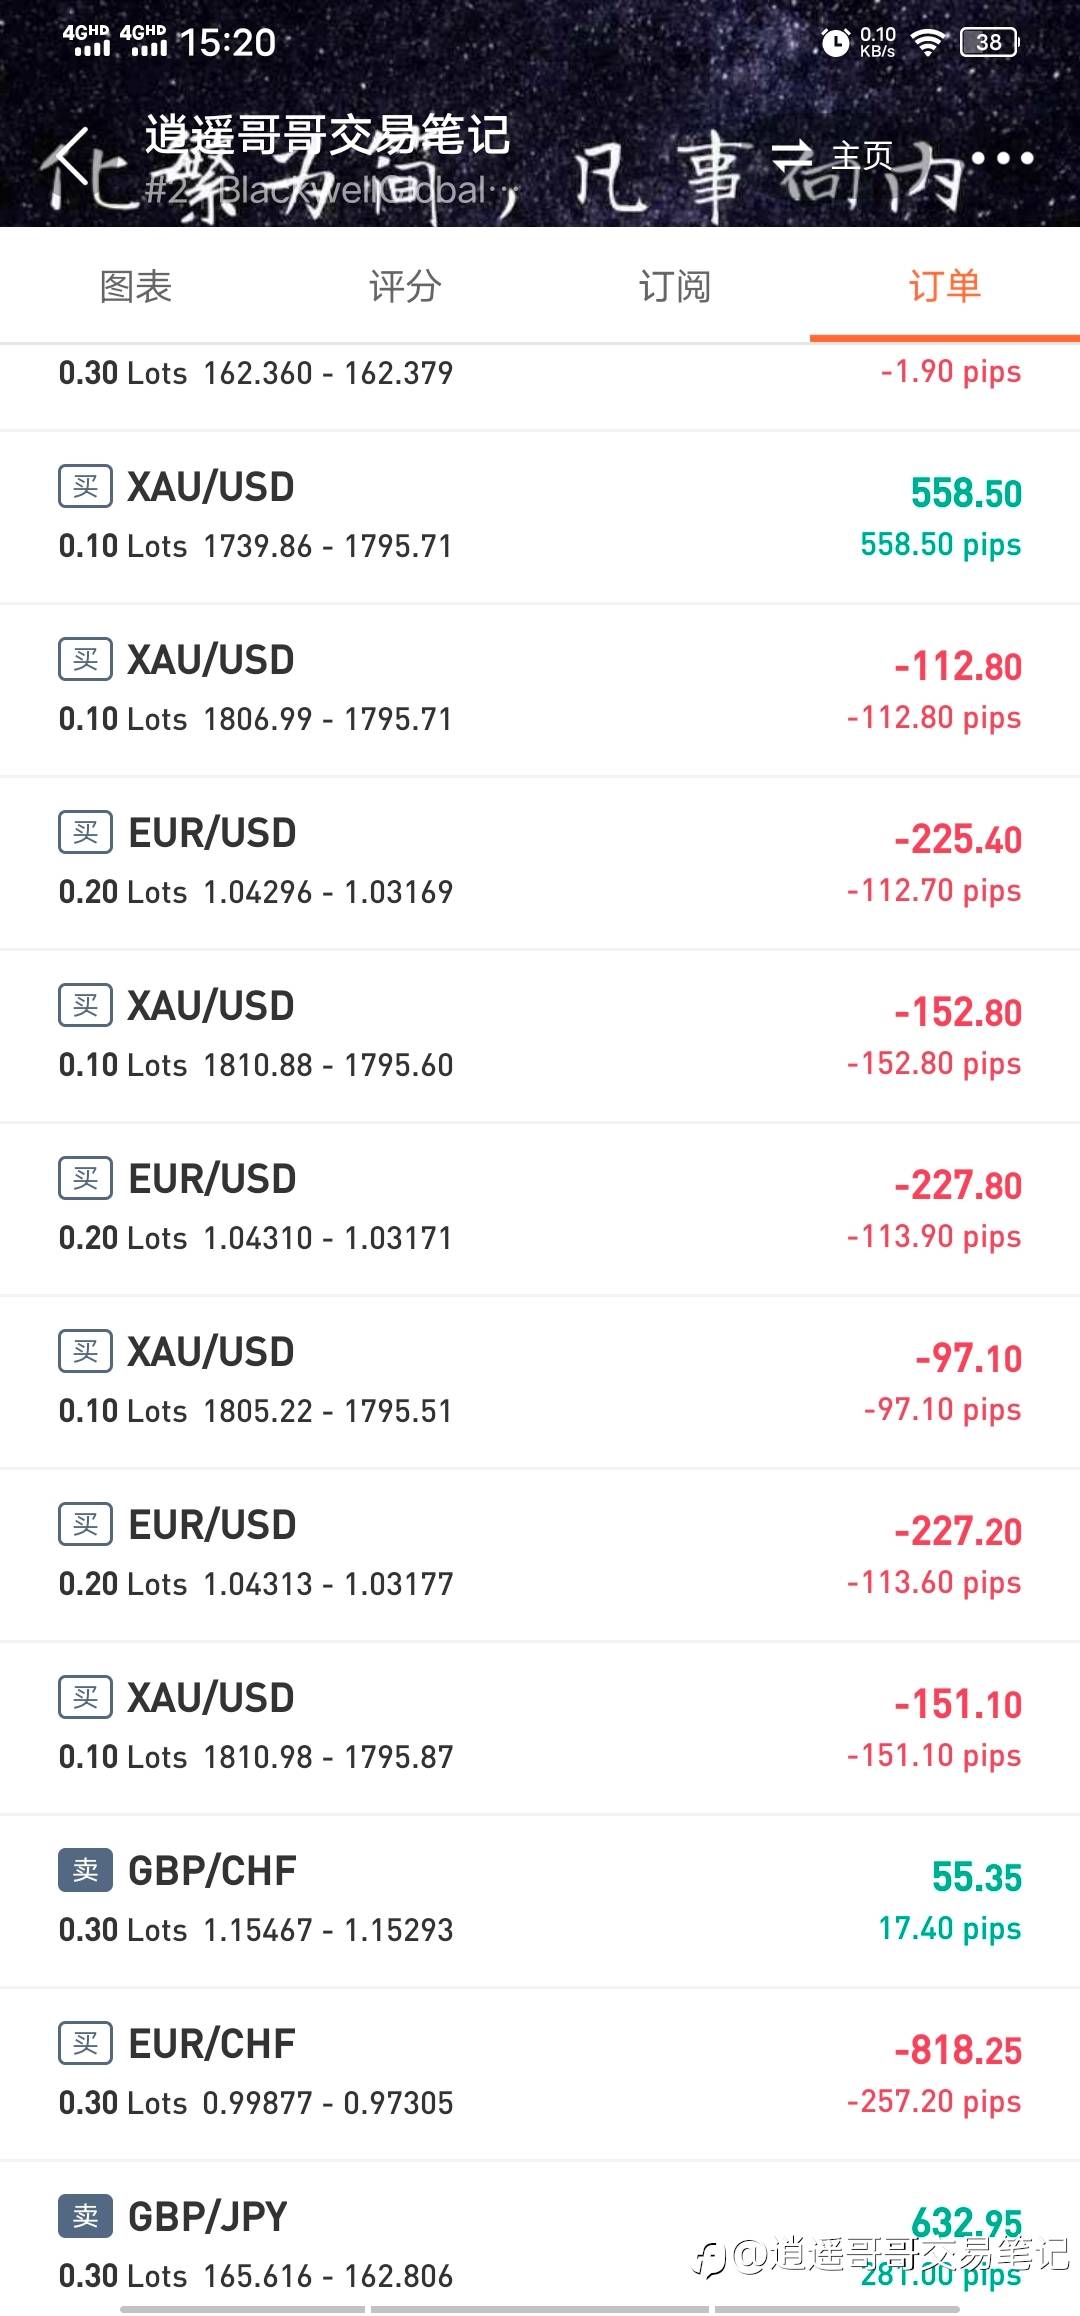Tap the 卖 badge on GBP/JPY order
The height and width of the screenshot is (2316, 1080).
click(85, 2216)
